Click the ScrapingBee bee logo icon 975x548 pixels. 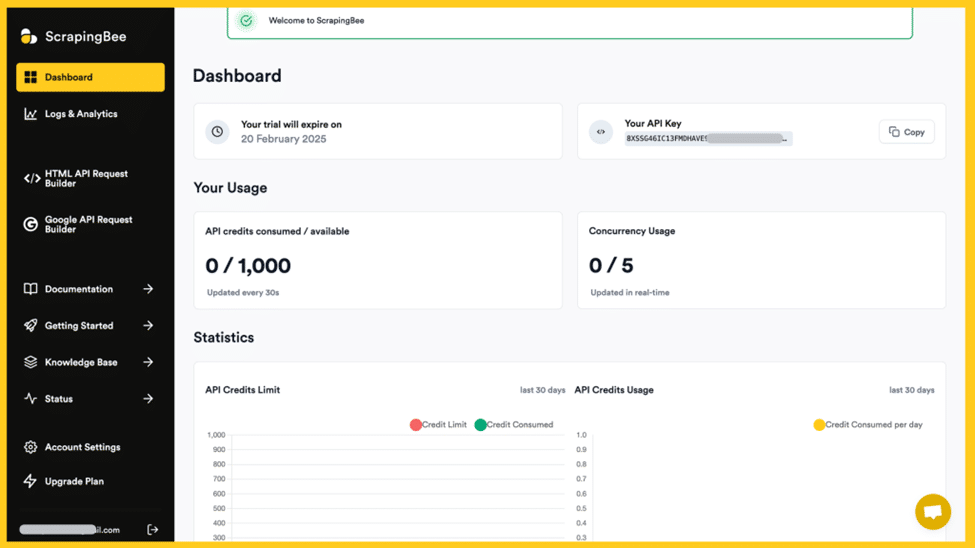pos(28,37)
